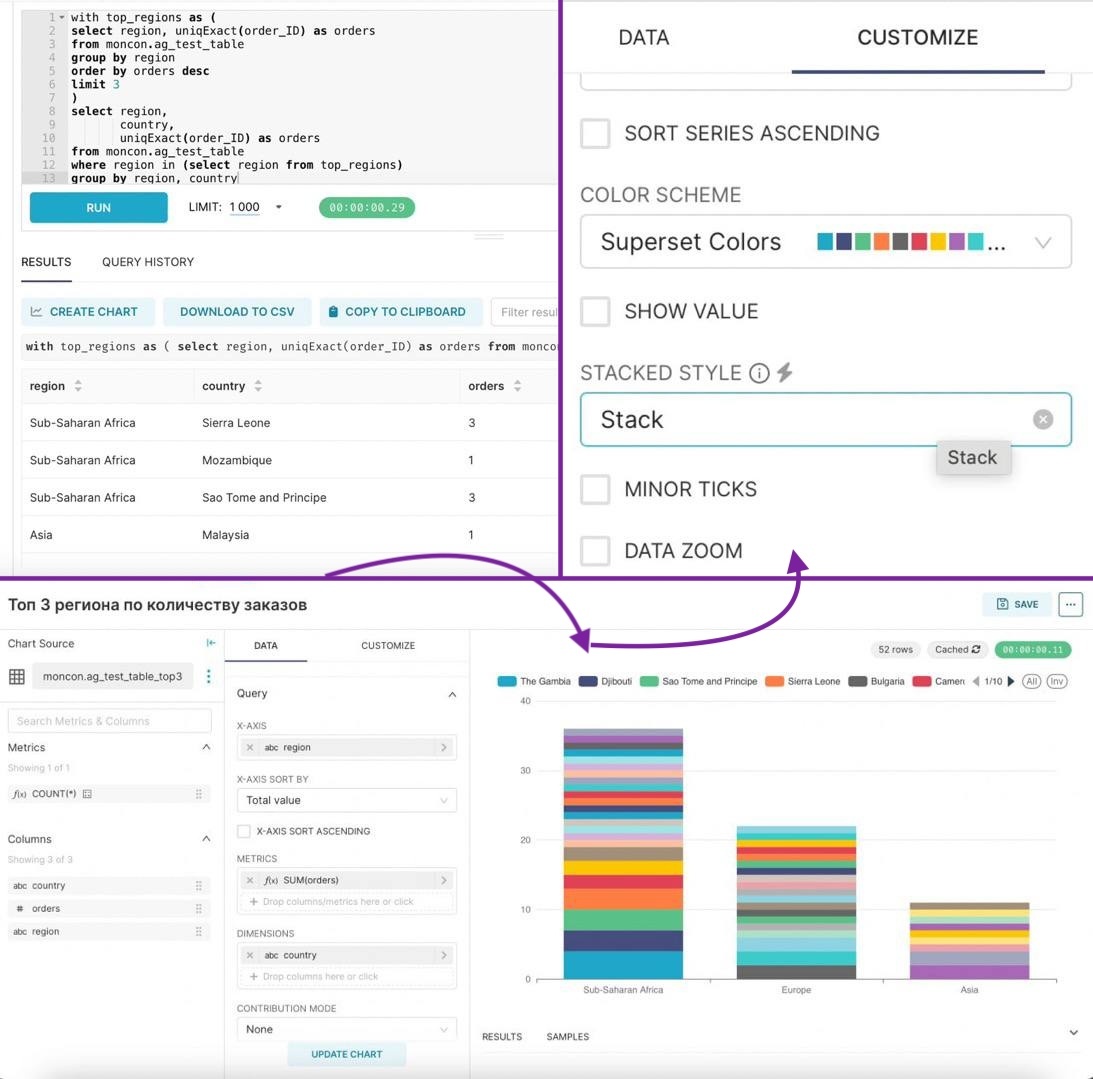
Task: Remove the SUM(orders) metric
Action: pos(250,880)
